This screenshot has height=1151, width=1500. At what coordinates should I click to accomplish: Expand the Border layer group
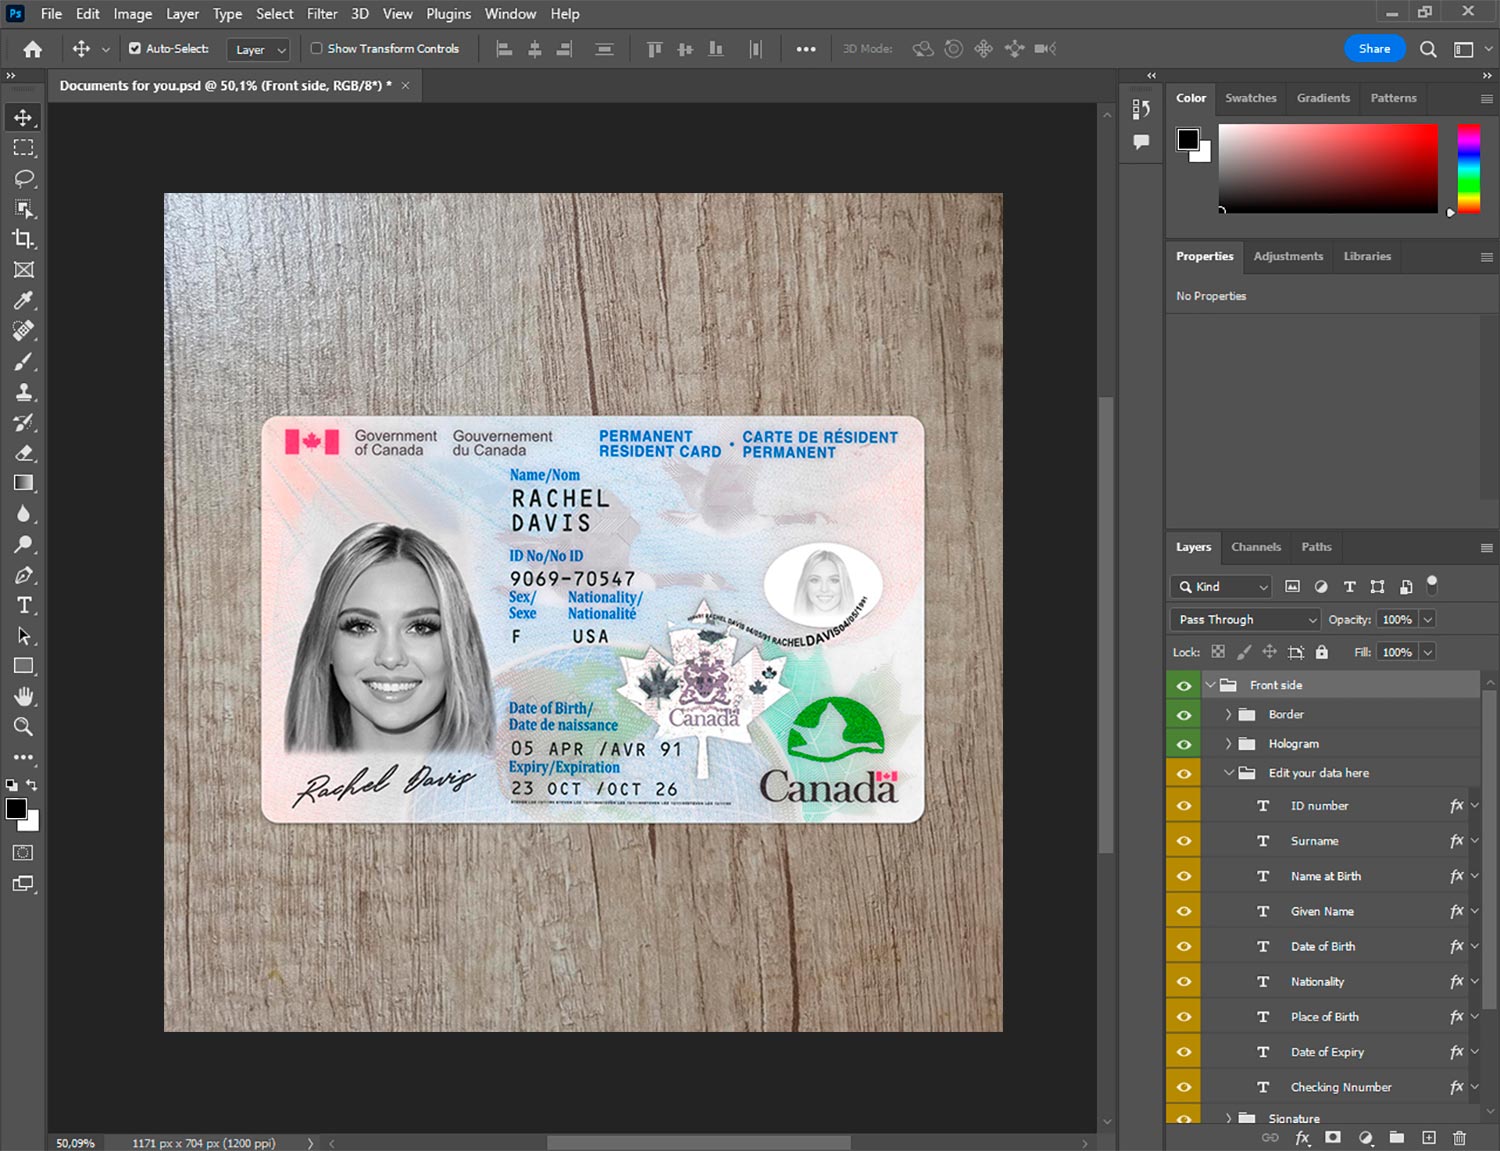[1228, 715]
